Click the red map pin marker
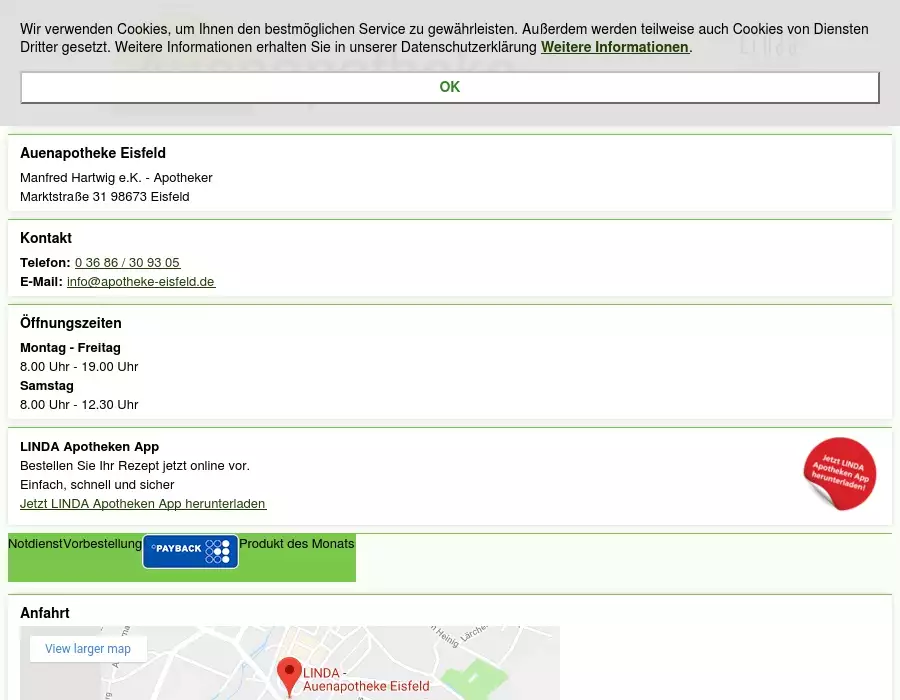Screen dimensions: 900x700 289,675
